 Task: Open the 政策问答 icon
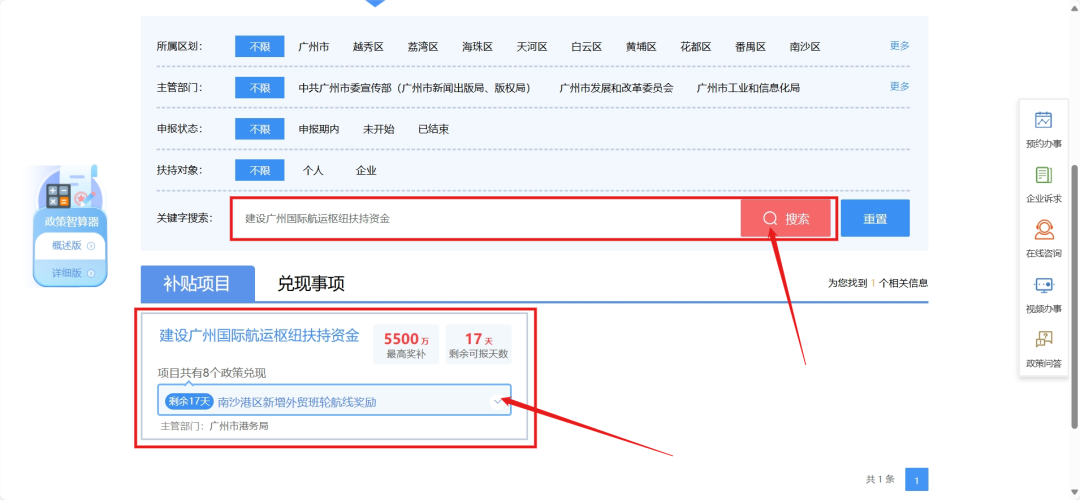click(1043, 338)
